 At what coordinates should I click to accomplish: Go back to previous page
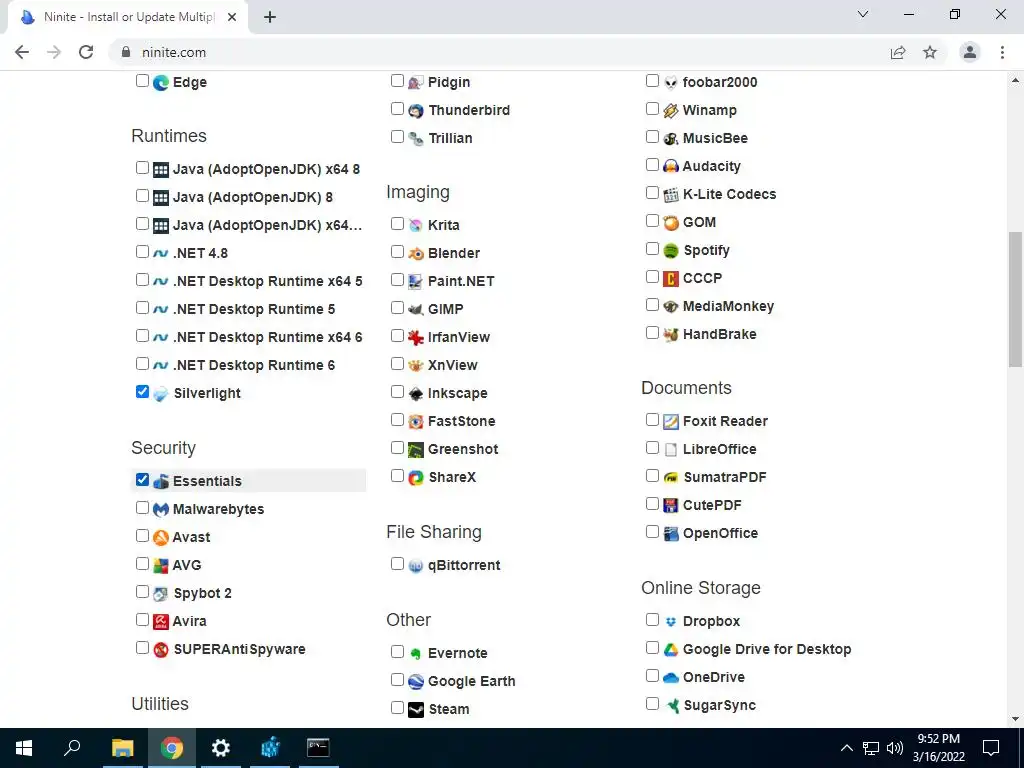22,52
